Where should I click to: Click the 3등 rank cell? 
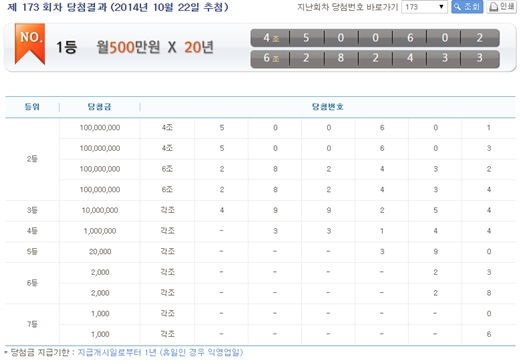32,210
